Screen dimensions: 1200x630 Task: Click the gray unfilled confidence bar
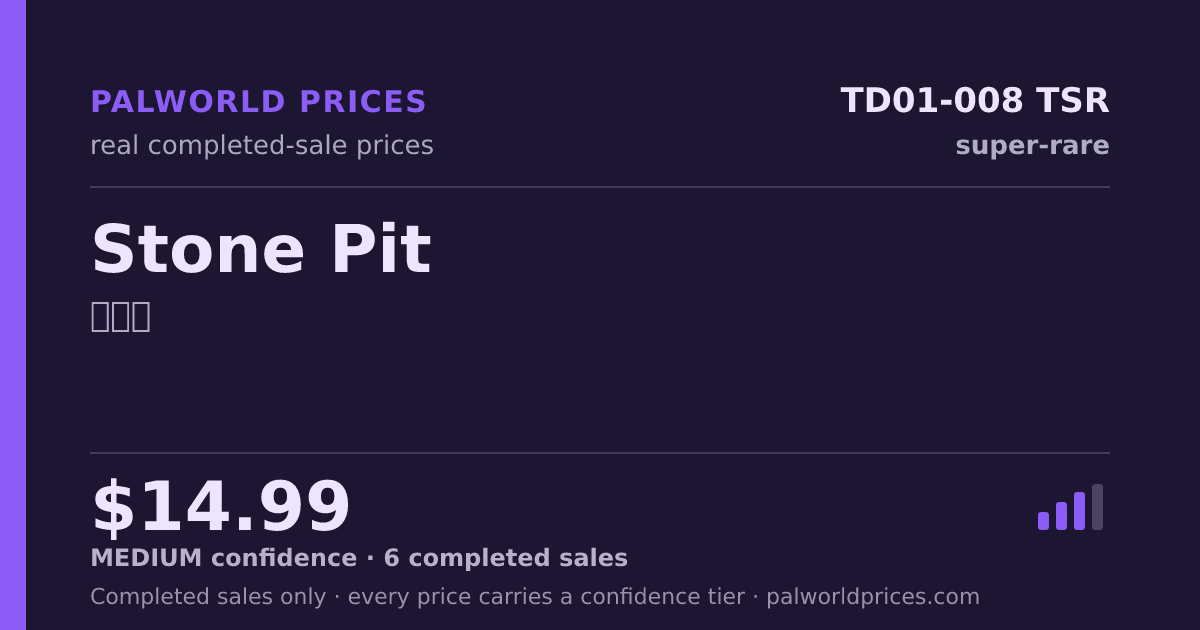[x=1097, y=507]
